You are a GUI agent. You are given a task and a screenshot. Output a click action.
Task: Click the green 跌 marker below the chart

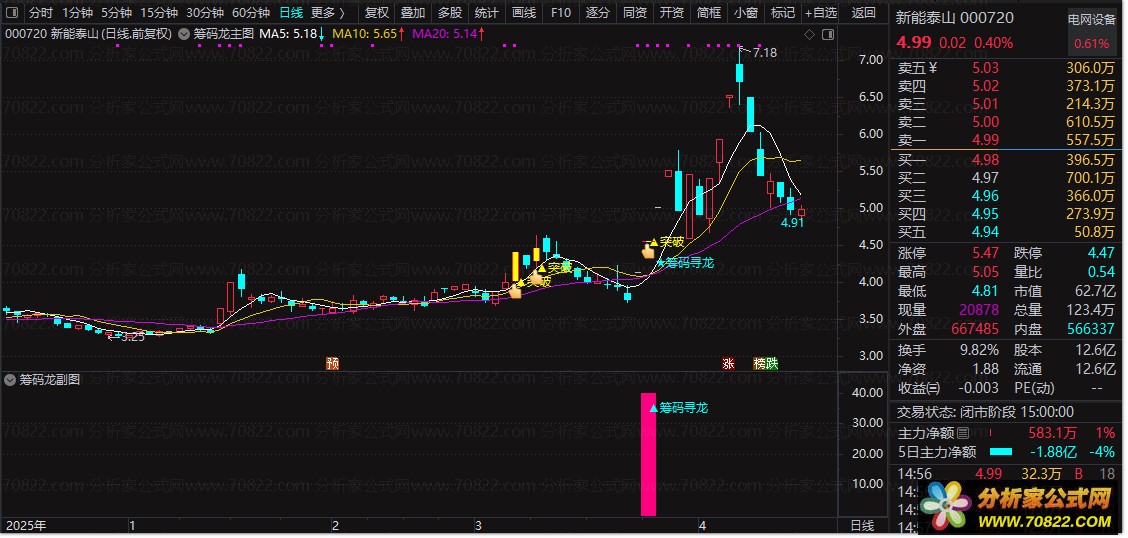coord(772,363)
